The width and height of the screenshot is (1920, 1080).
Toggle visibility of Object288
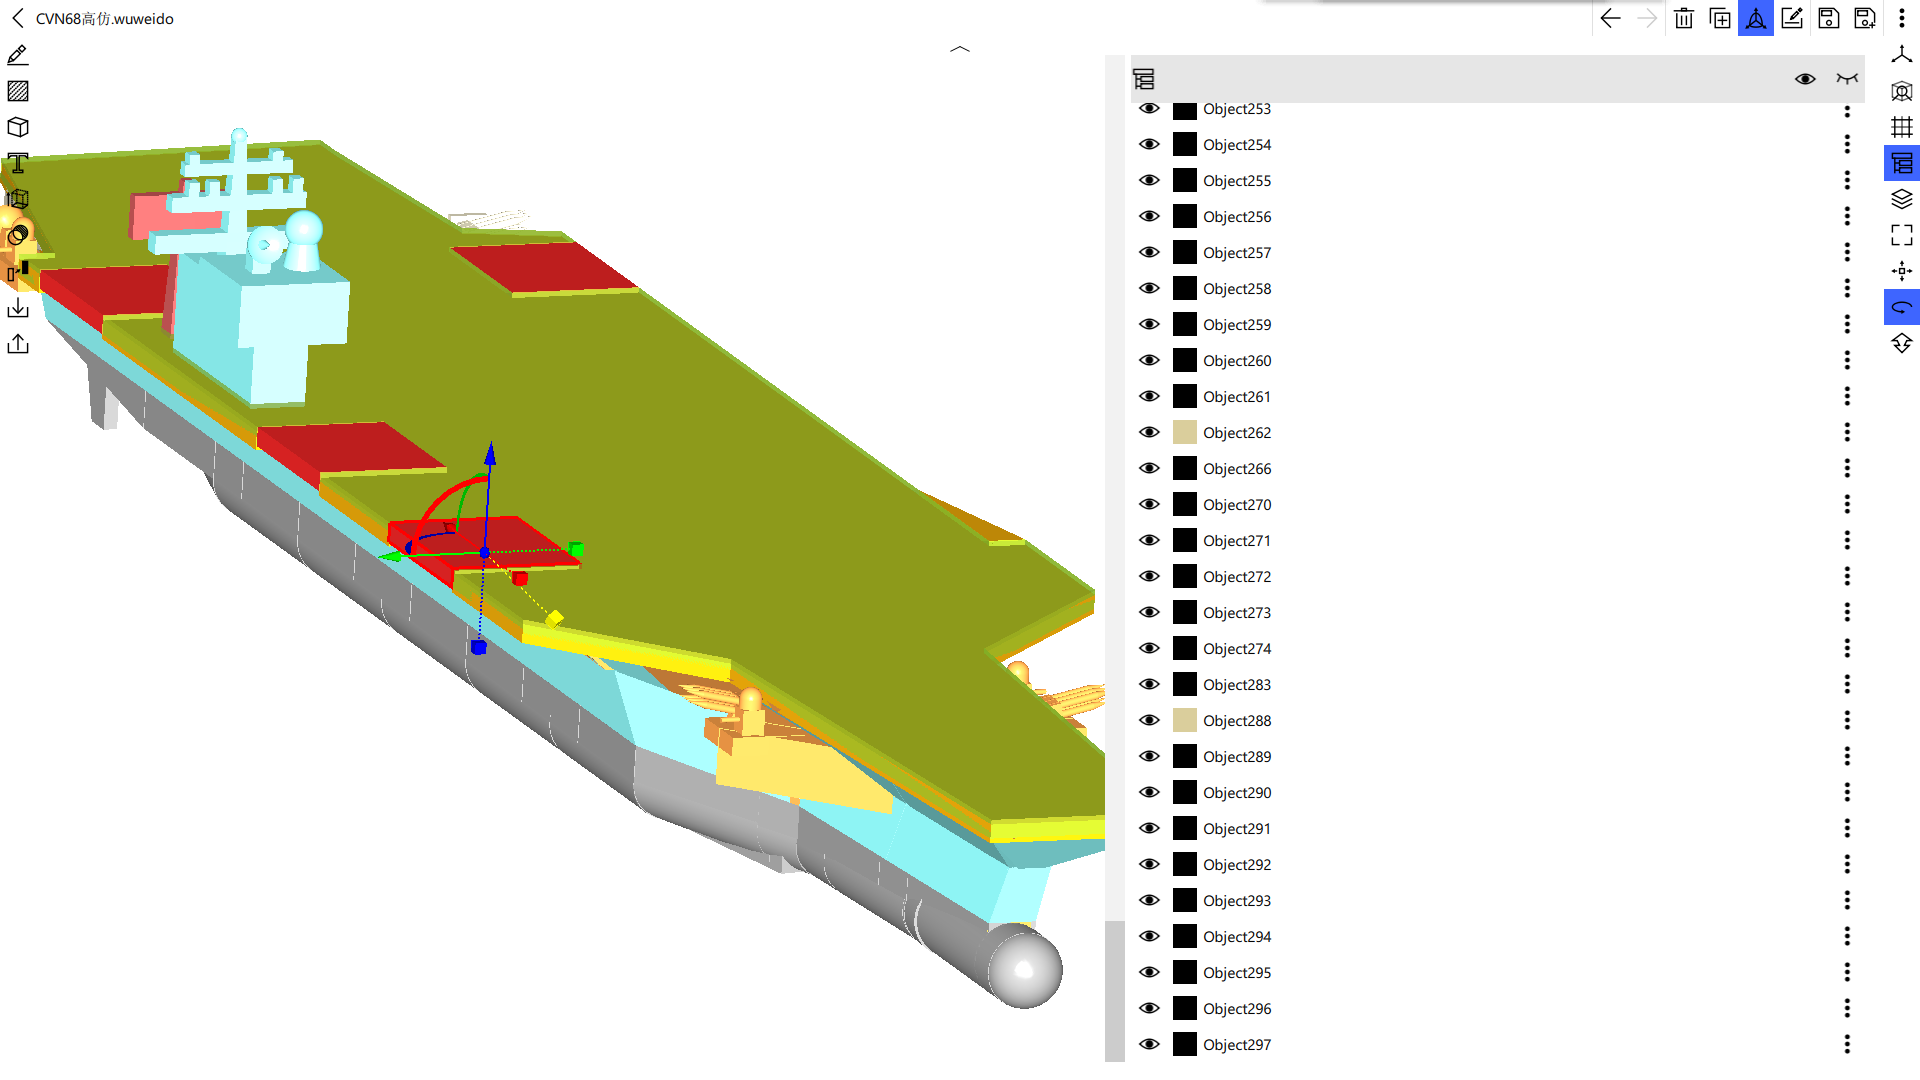coord(1150,720)
